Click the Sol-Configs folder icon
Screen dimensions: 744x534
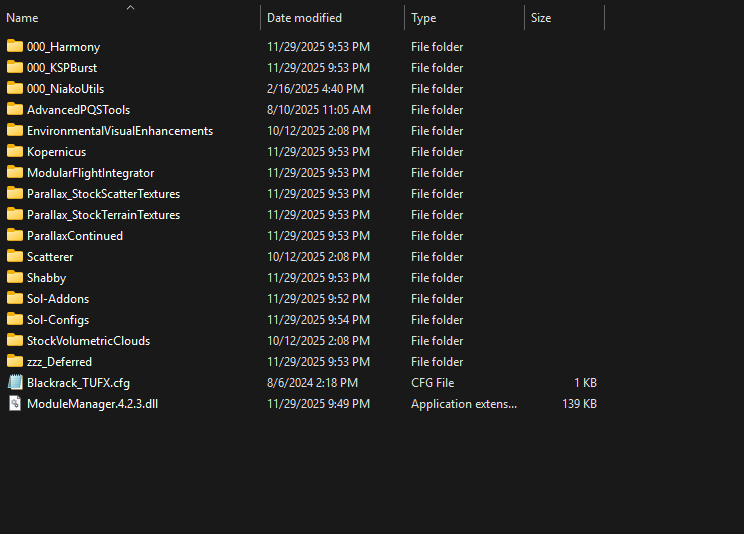click(15, 319)
